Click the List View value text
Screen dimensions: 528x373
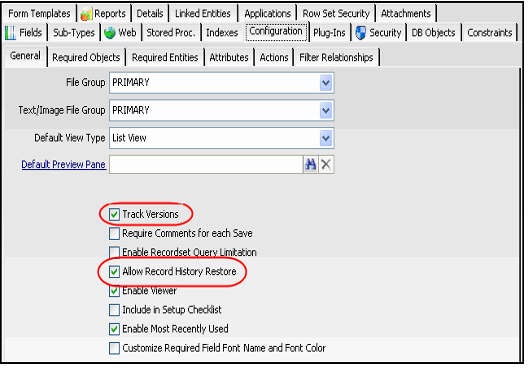click(129, 138)
